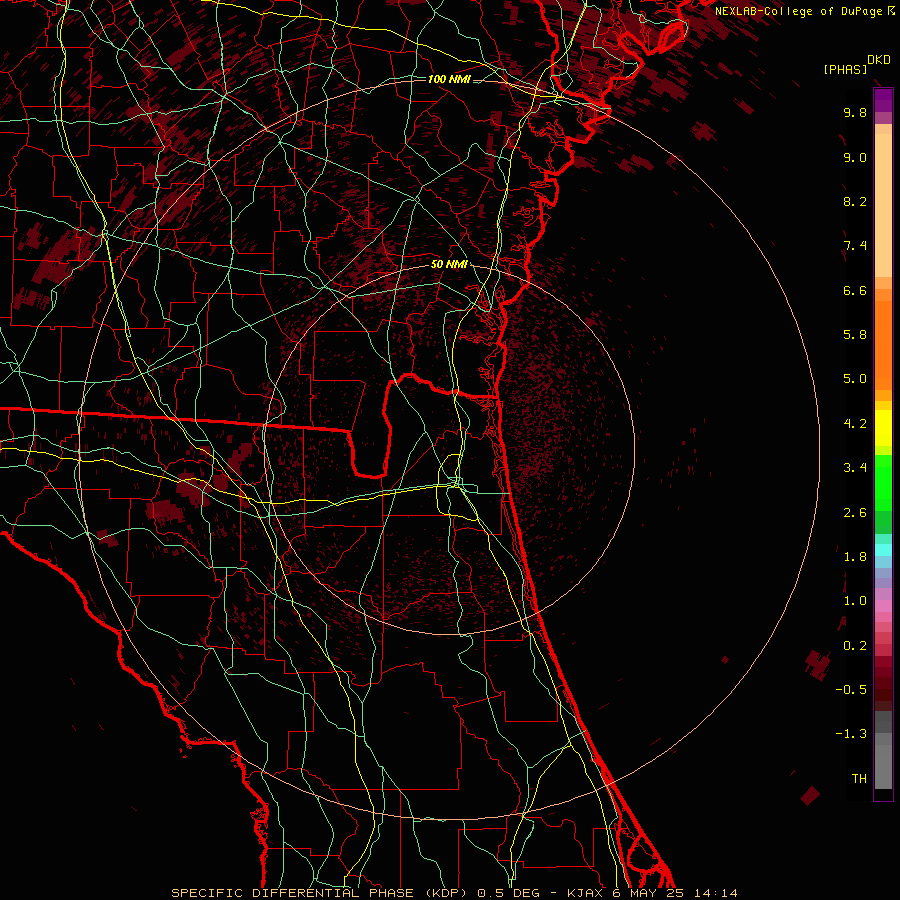
Task: Click the "DKD" legend header text
Action: tap(879, 60)
